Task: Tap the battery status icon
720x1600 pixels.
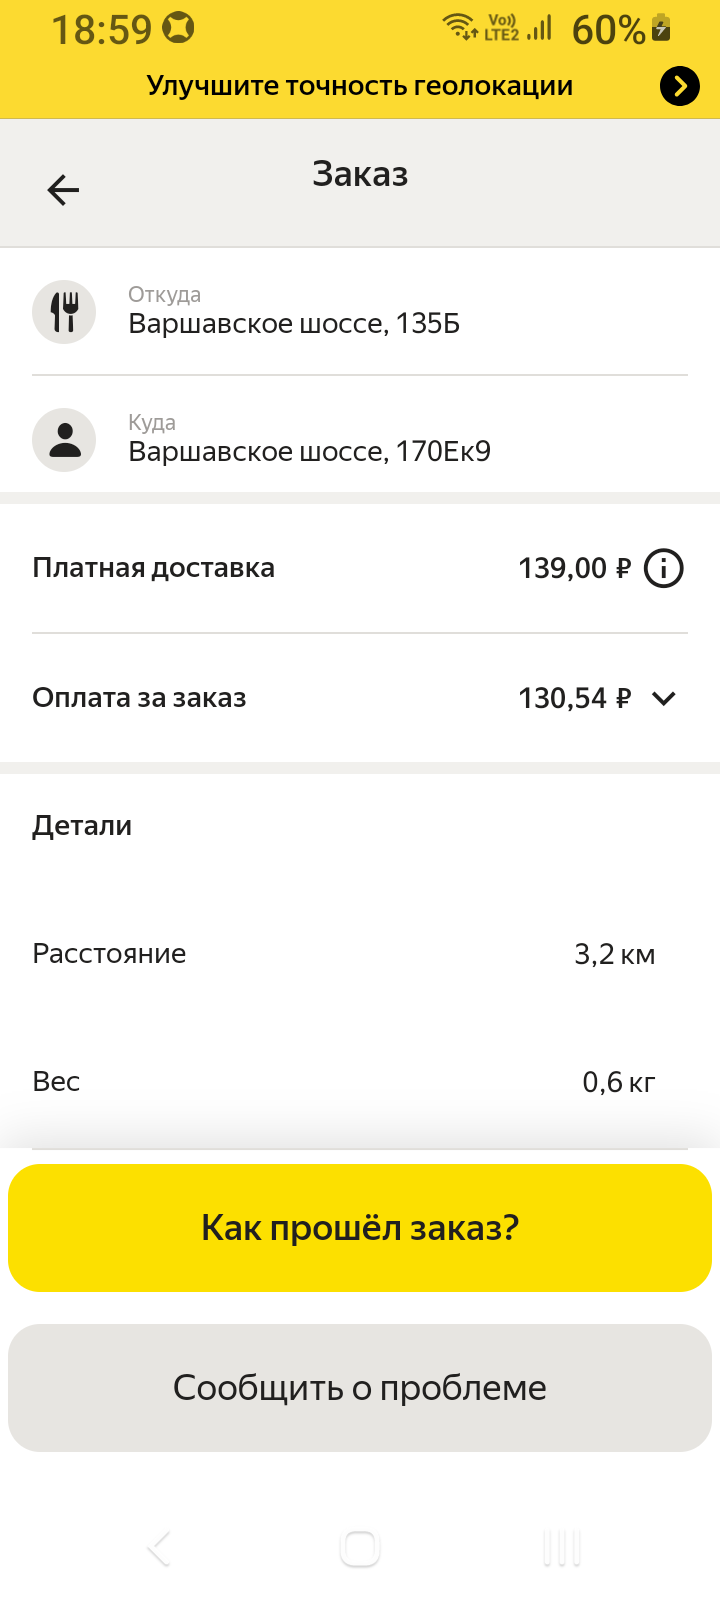Action: tap(661, 28)
